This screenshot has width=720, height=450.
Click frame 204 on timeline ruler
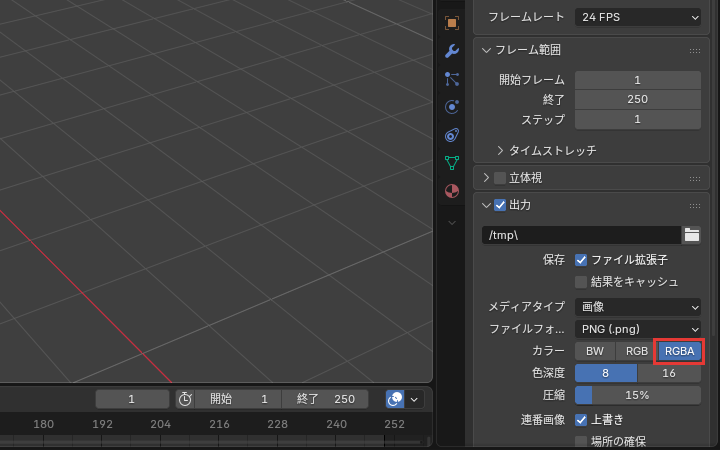(x=161, y=424)
